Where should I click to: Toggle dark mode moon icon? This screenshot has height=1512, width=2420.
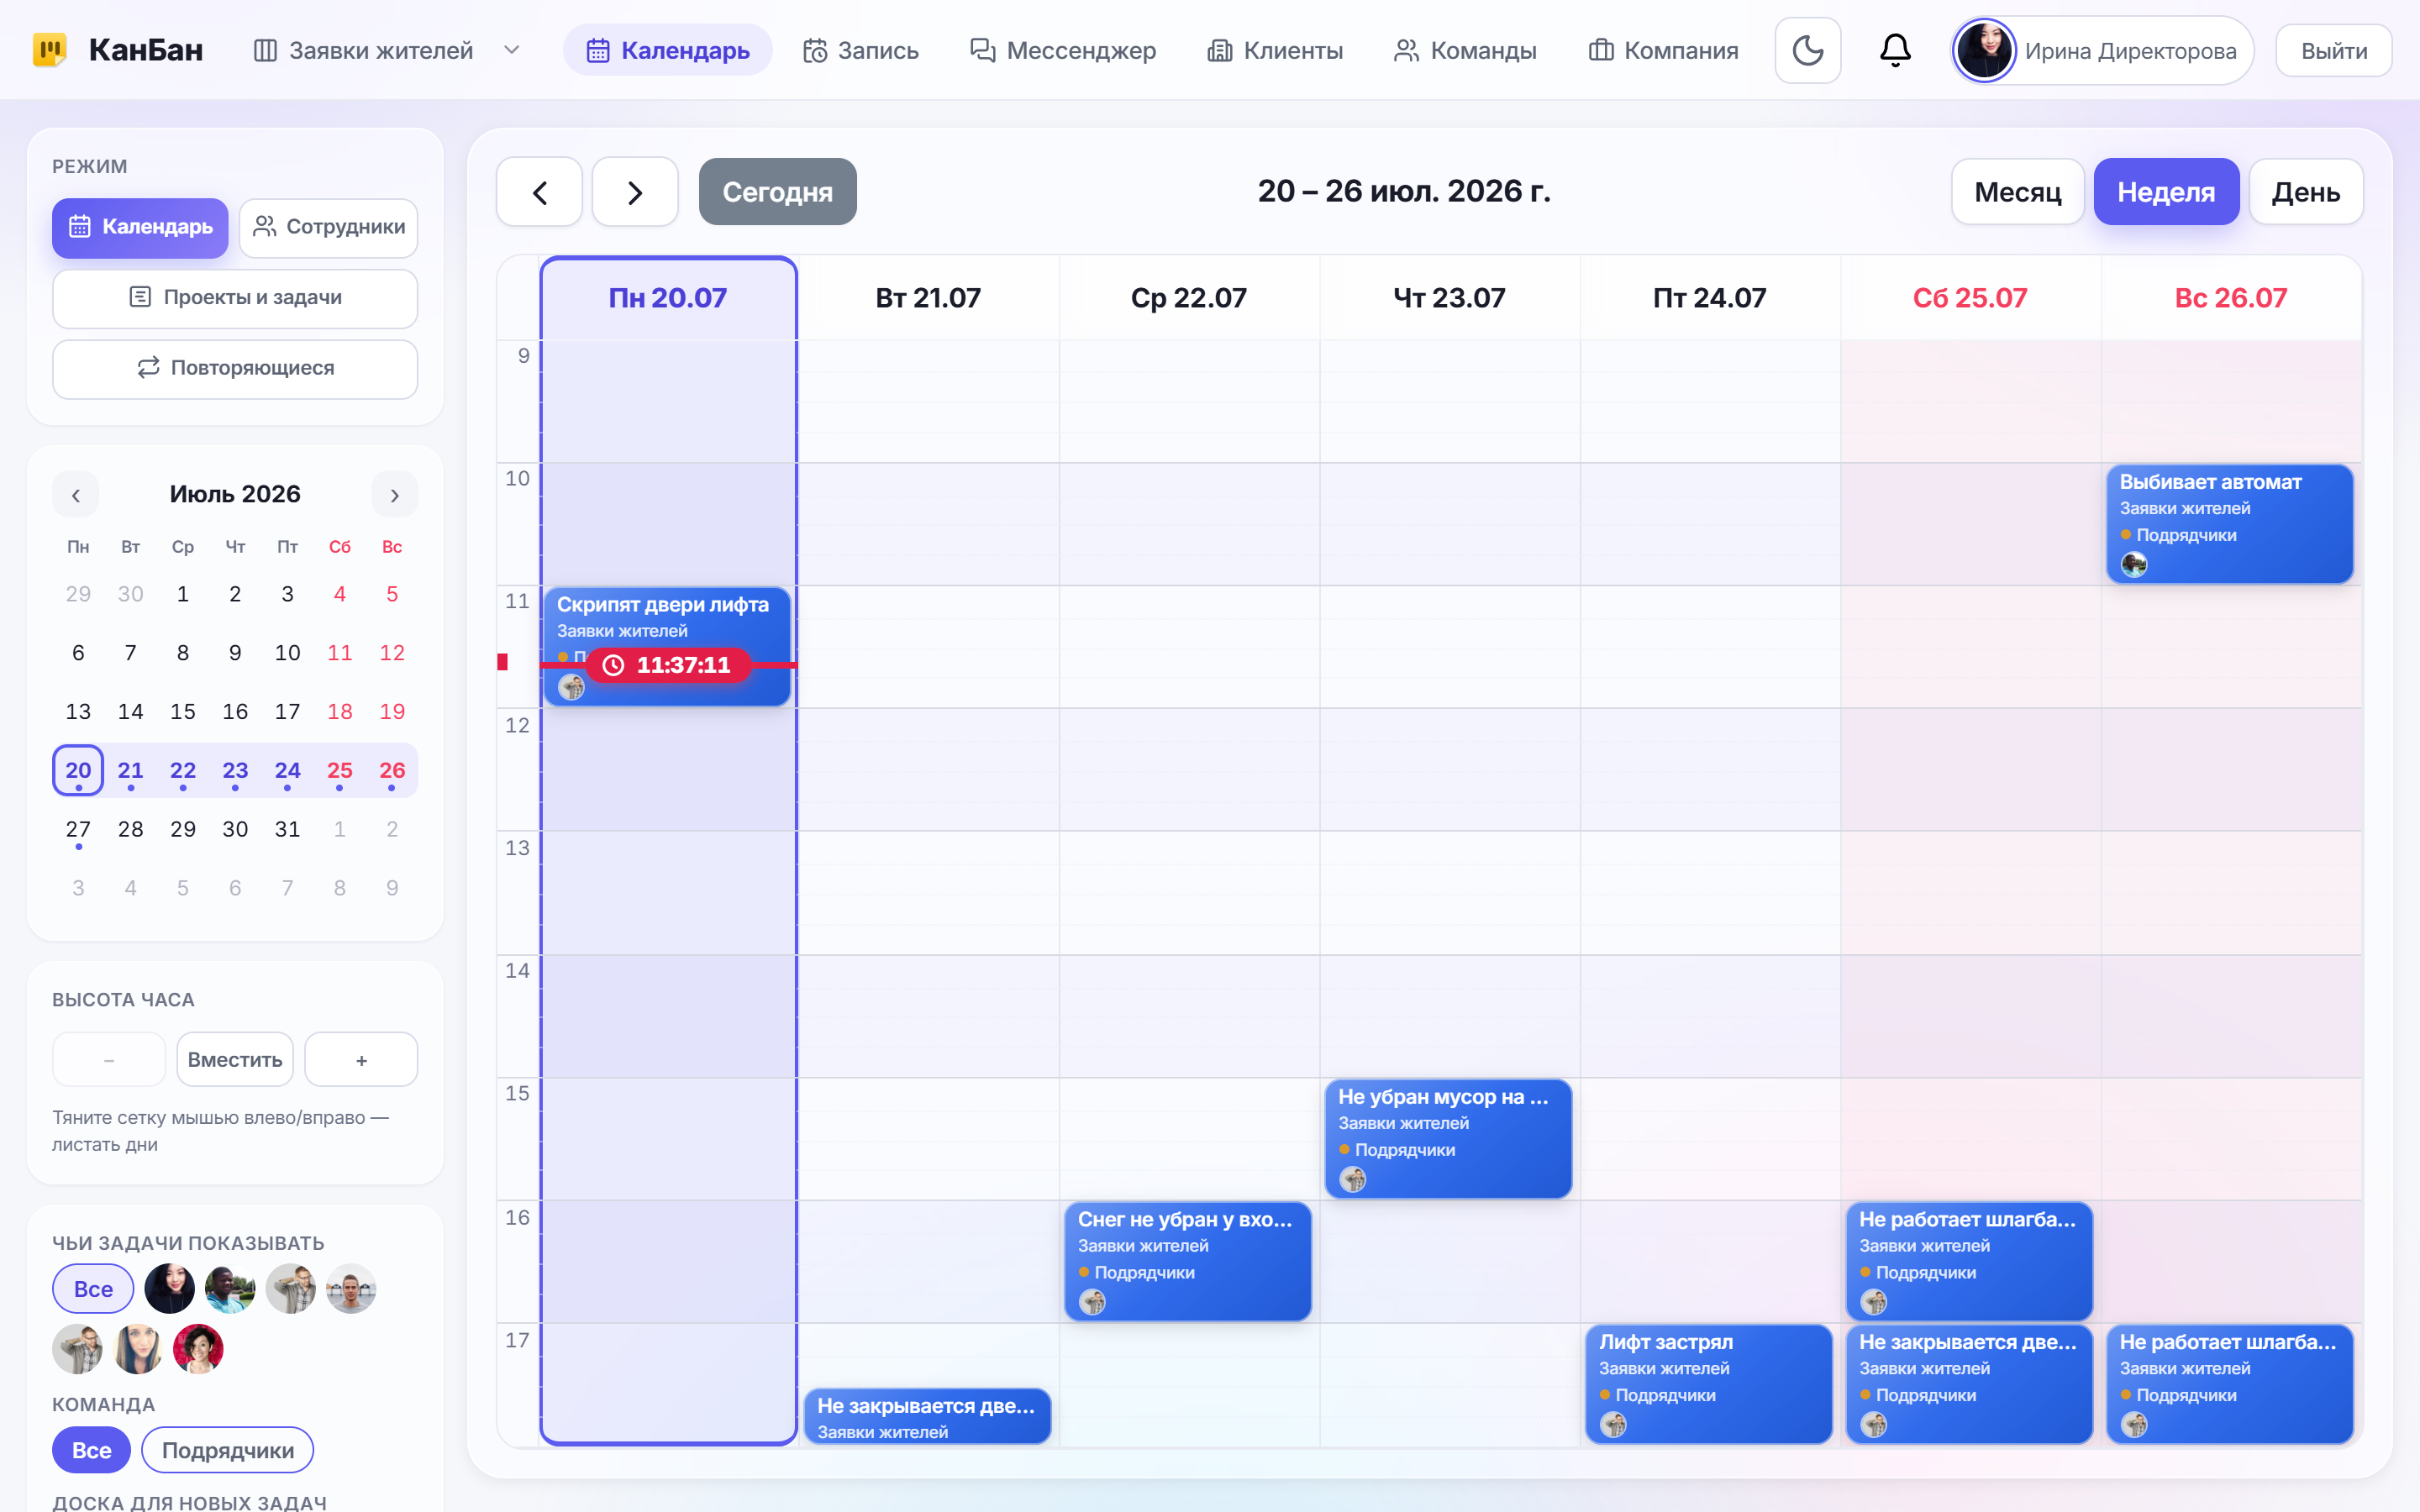[x=1807, y=50]
